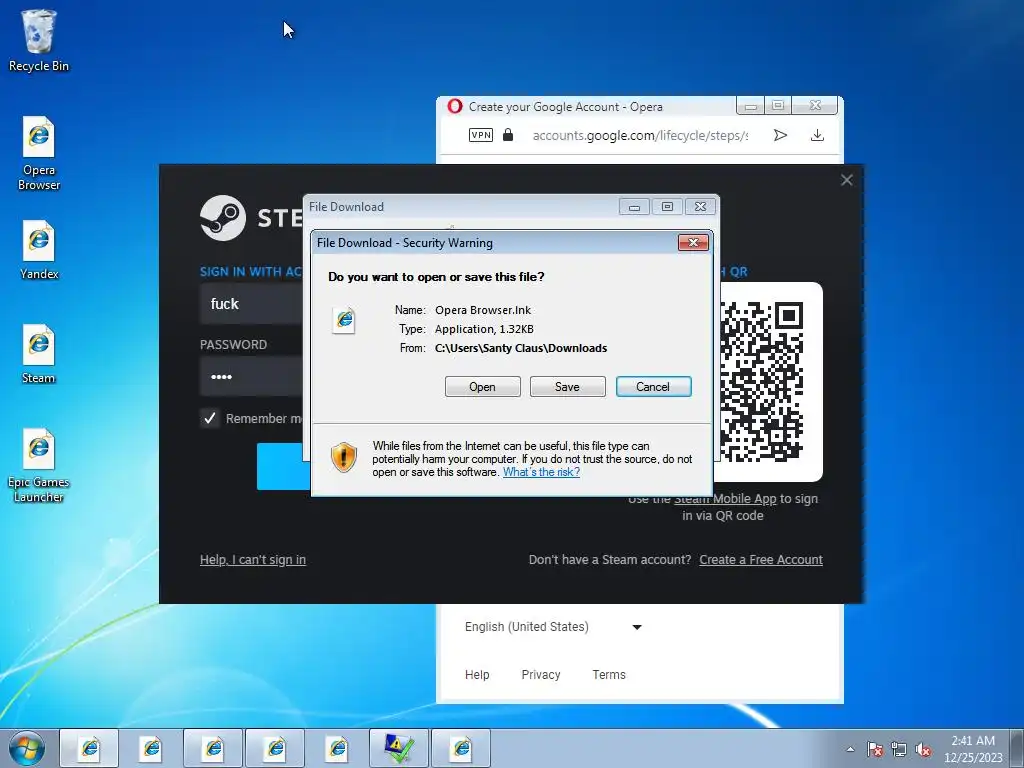Show hidden tray icons arrow
This screenshot has width=1024, height=768.
[850, 749]
